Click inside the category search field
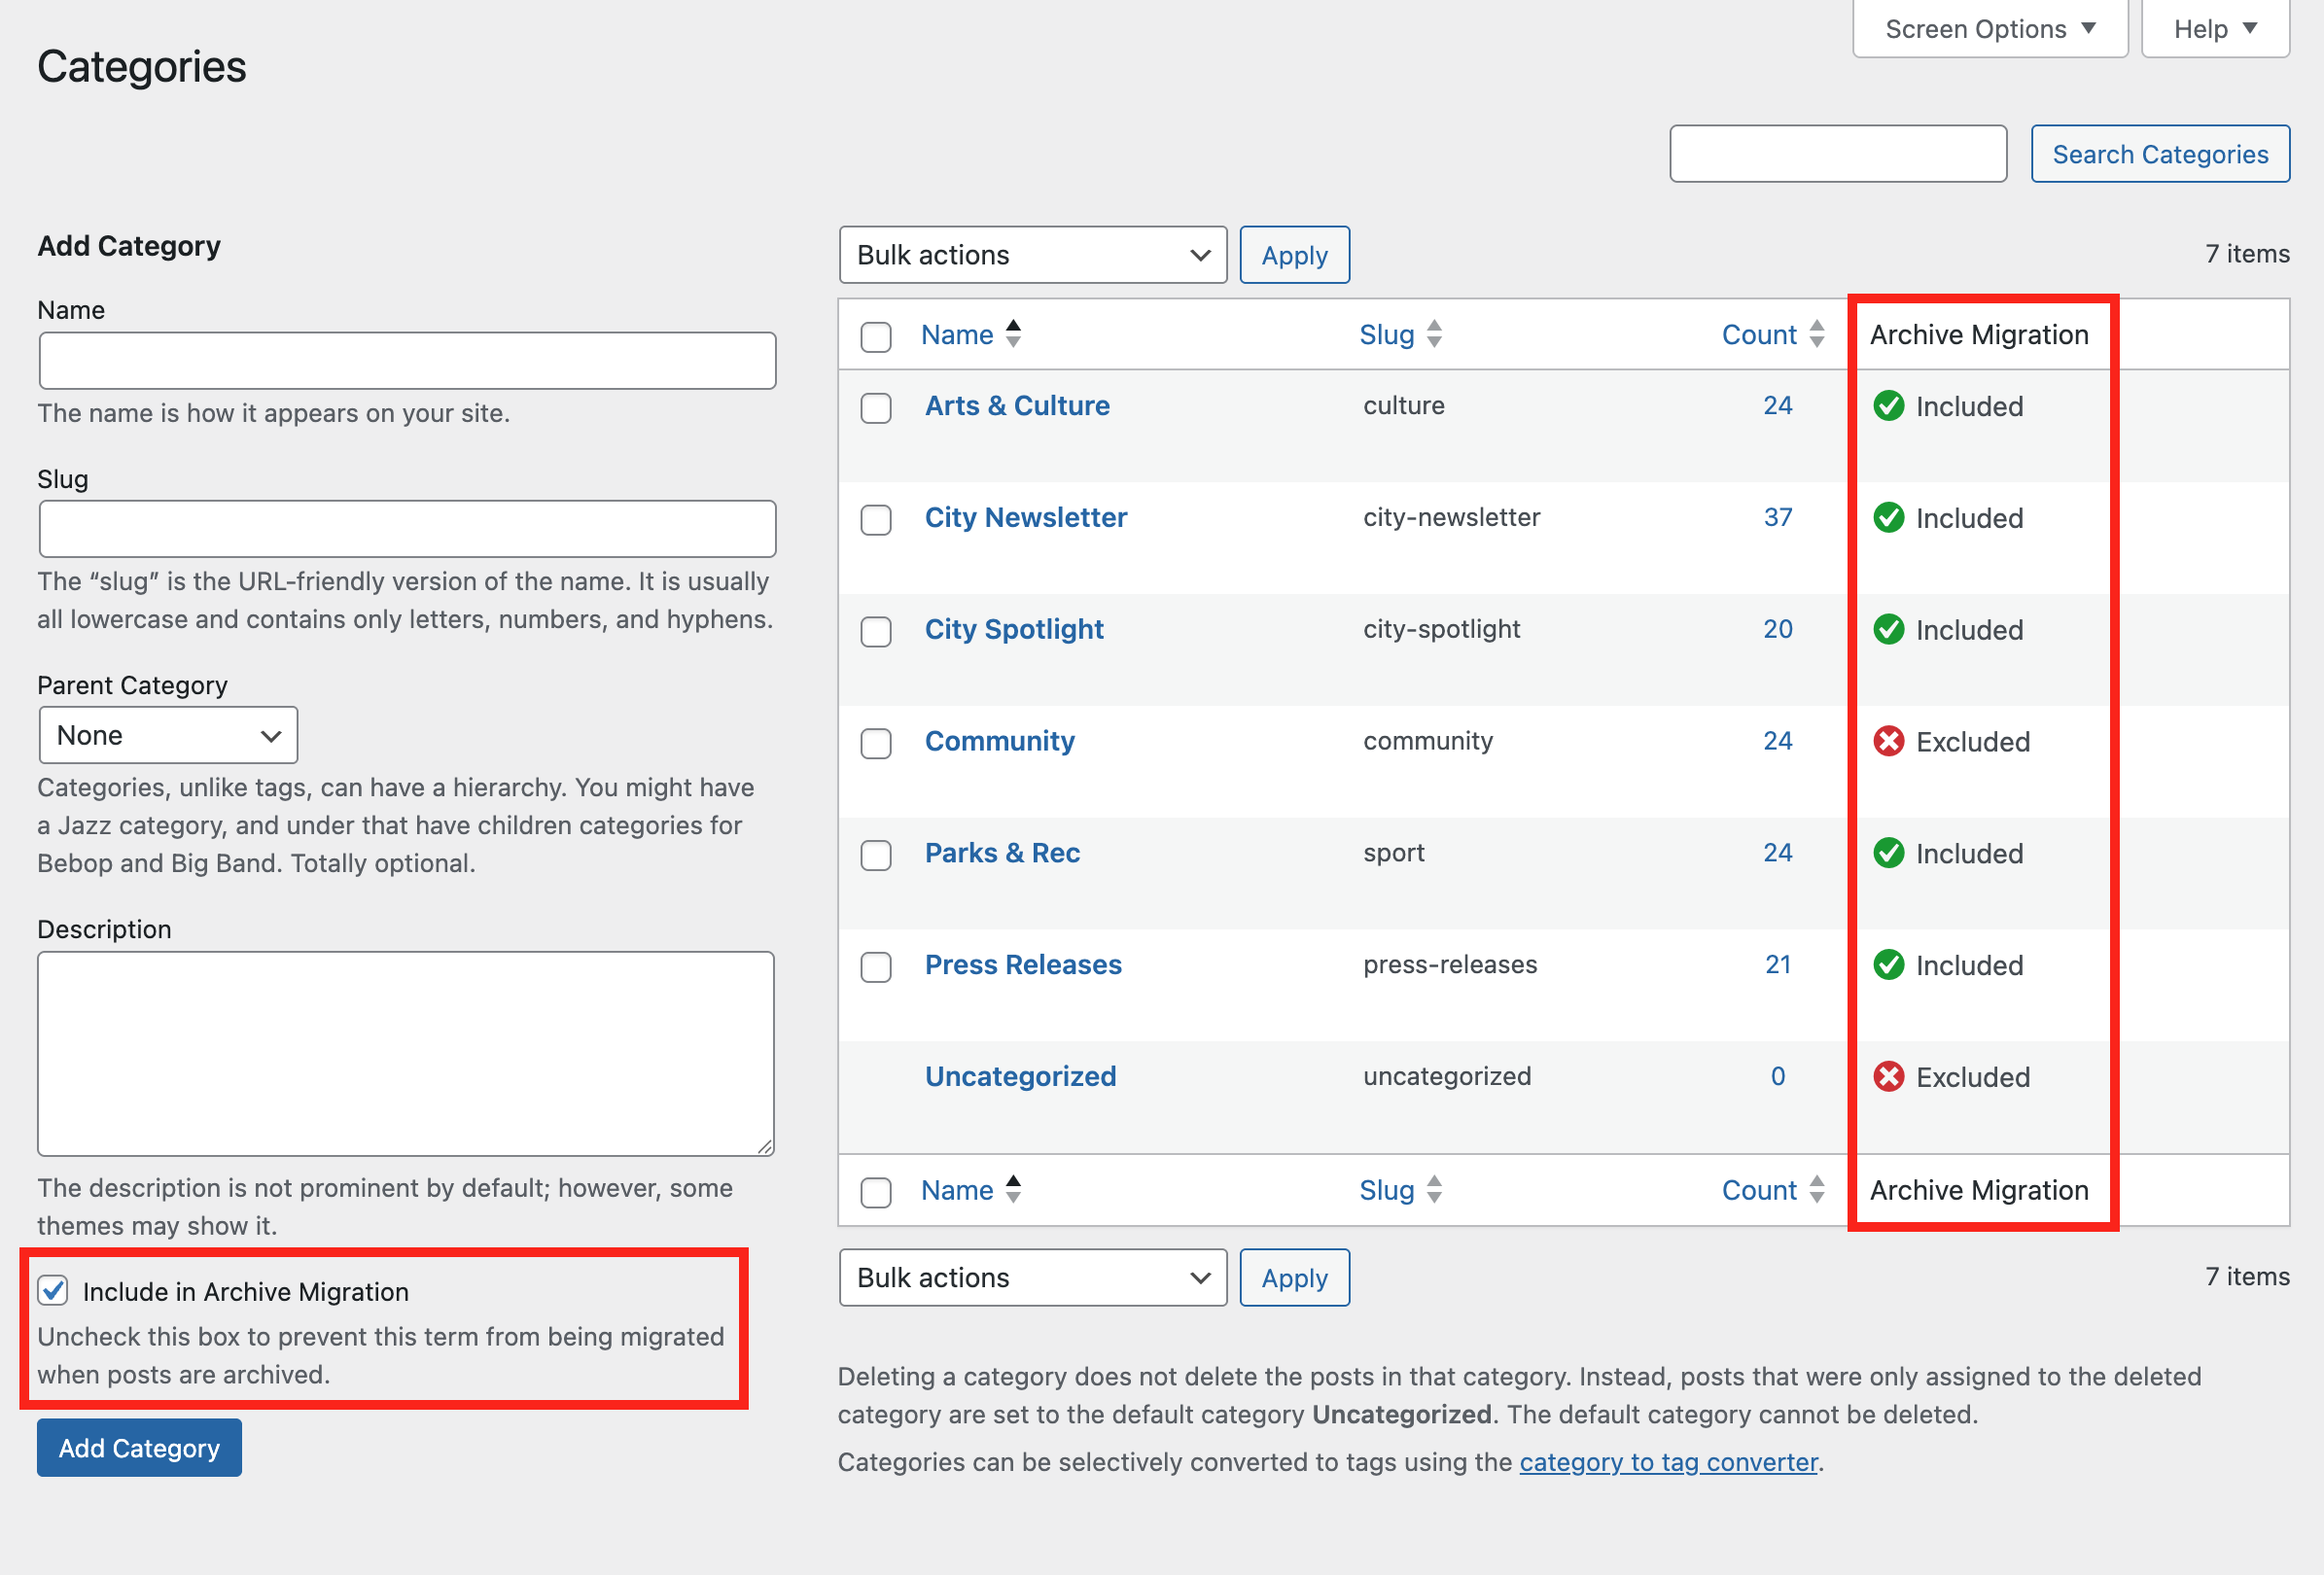This screenshot has height=1575, width=2324. coord(1837,153)
